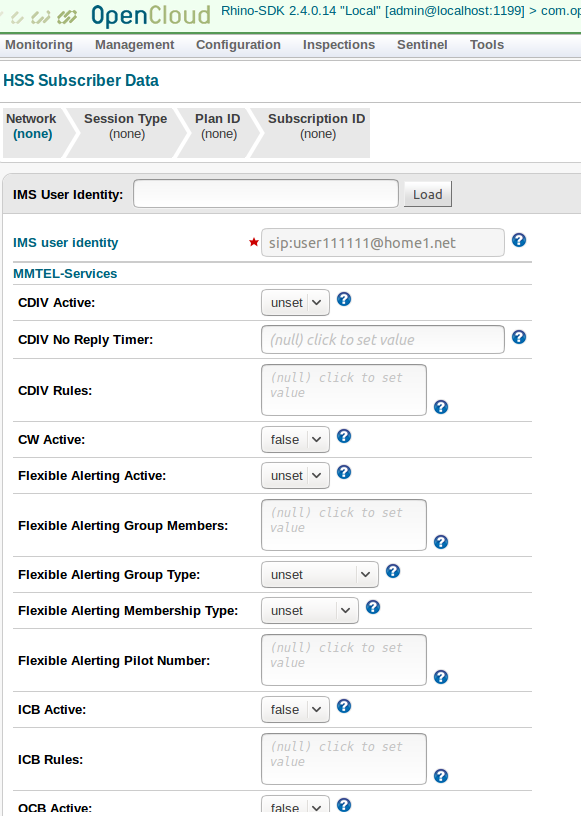Click the CDIV Rules value area

pyautogui.click(x=343, y=386)
